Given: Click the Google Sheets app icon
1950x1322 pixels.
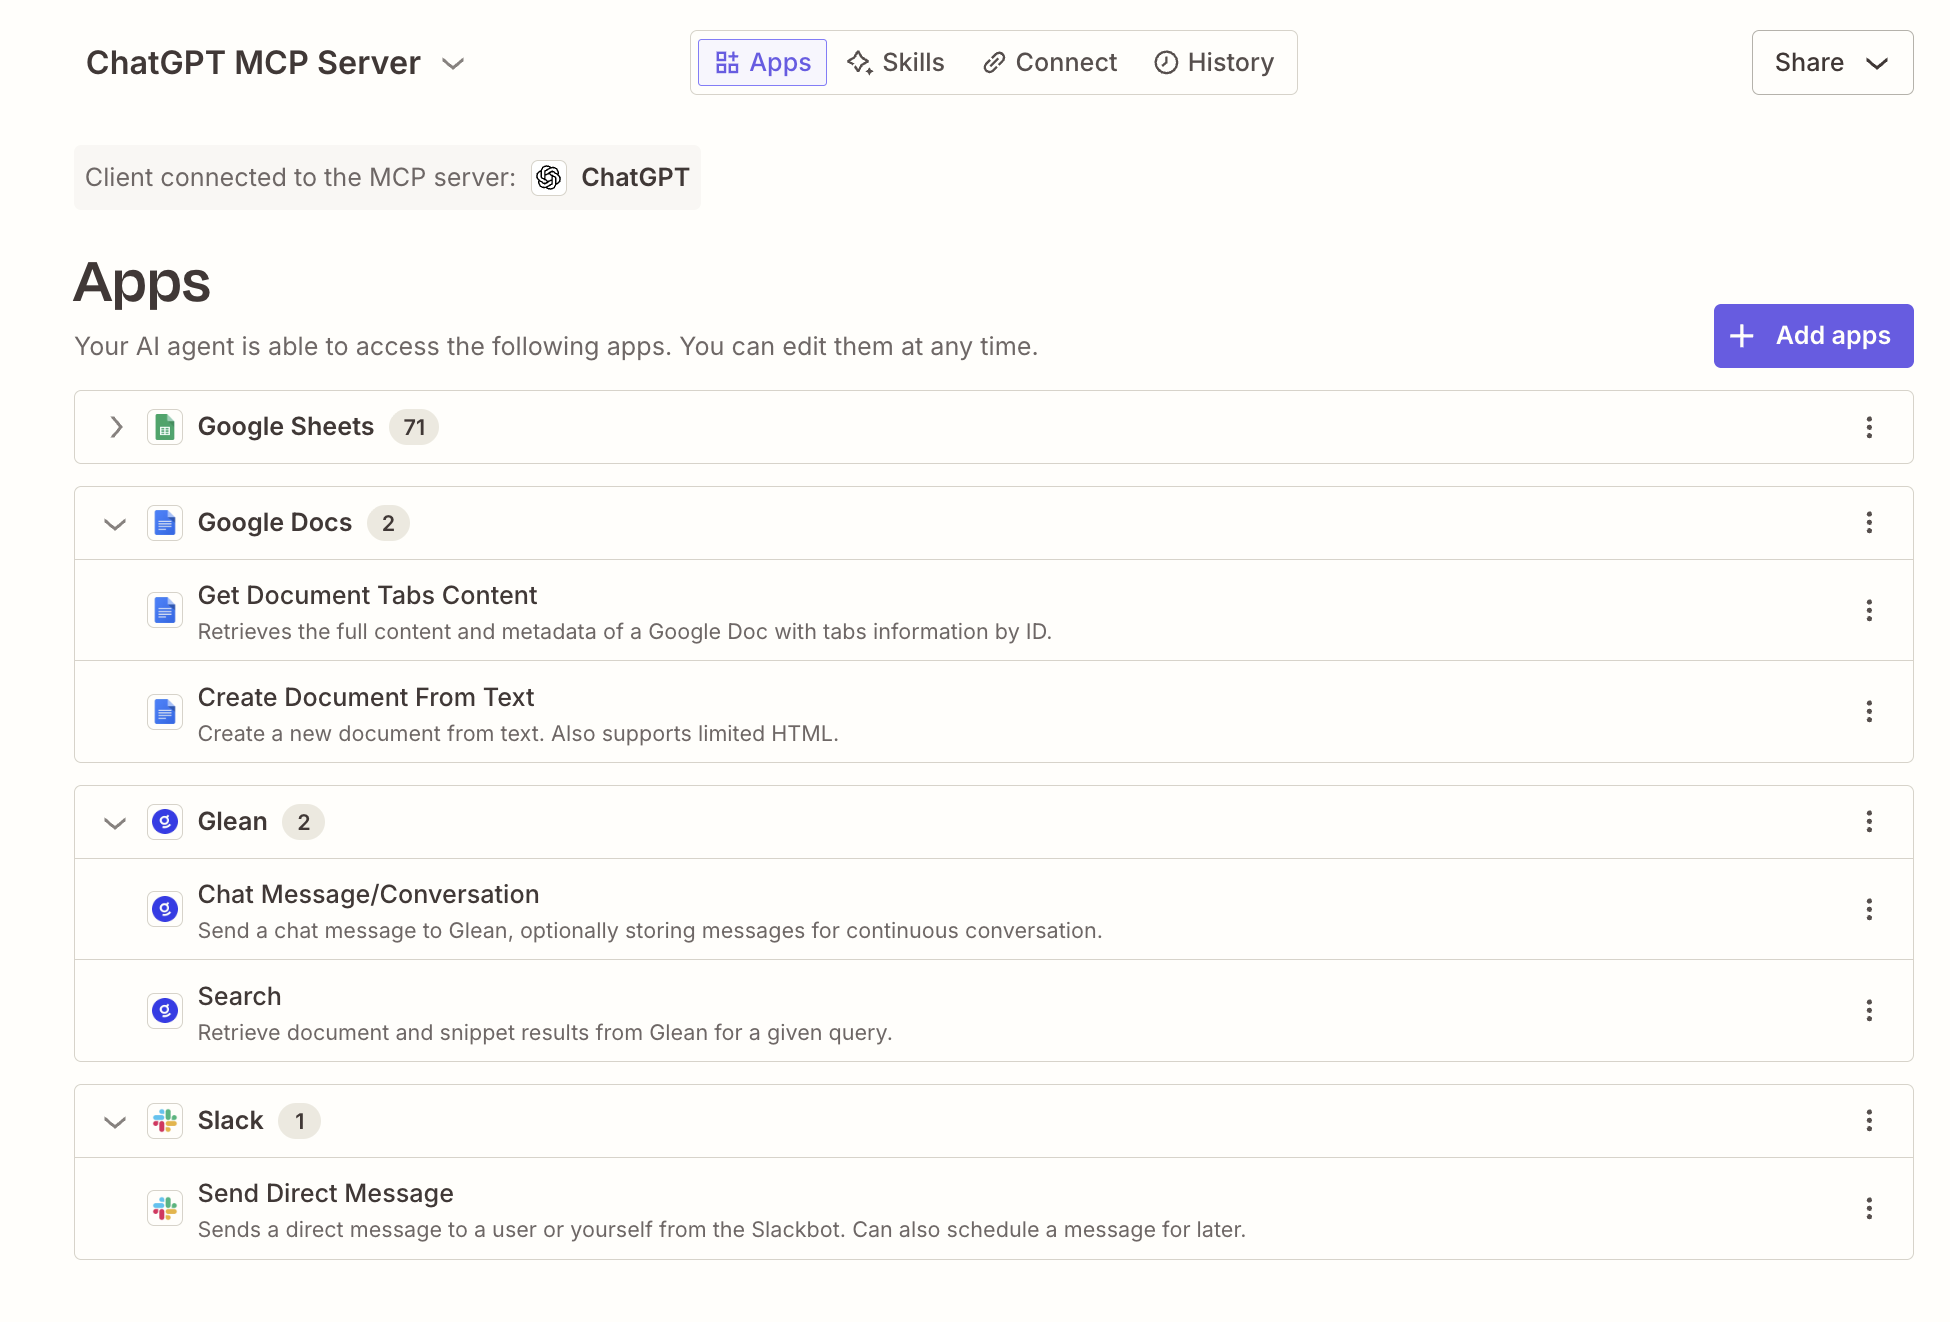Looking at the screenshot, I should tap(165, 428).
